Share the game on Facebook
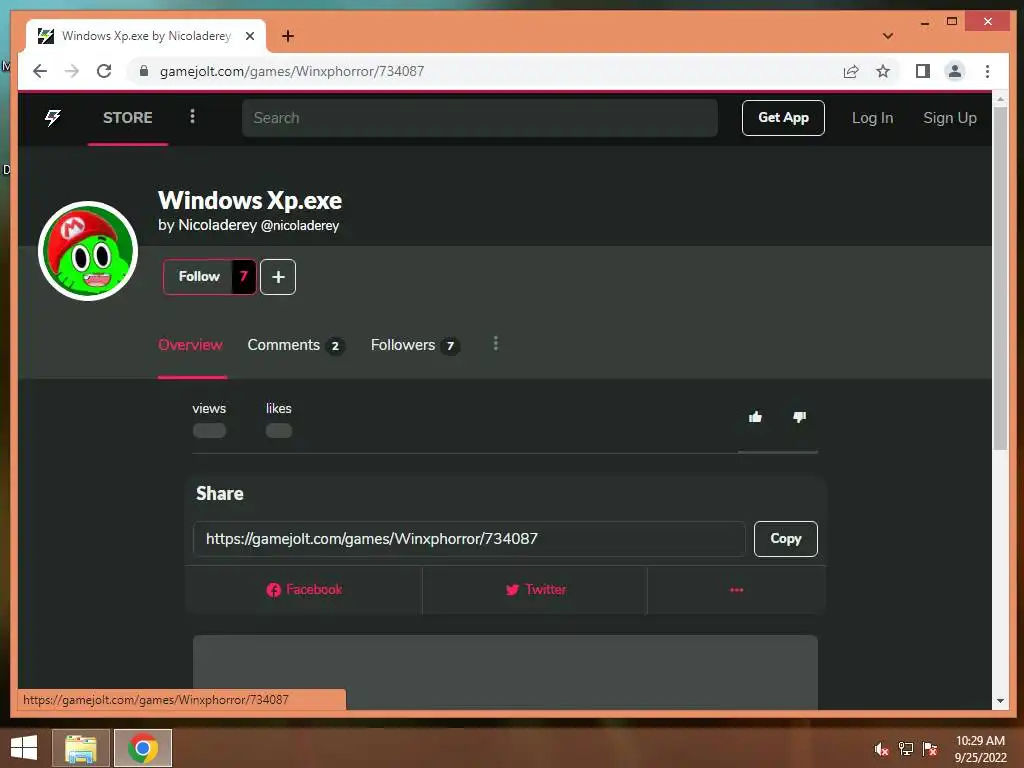 point(304,590)
